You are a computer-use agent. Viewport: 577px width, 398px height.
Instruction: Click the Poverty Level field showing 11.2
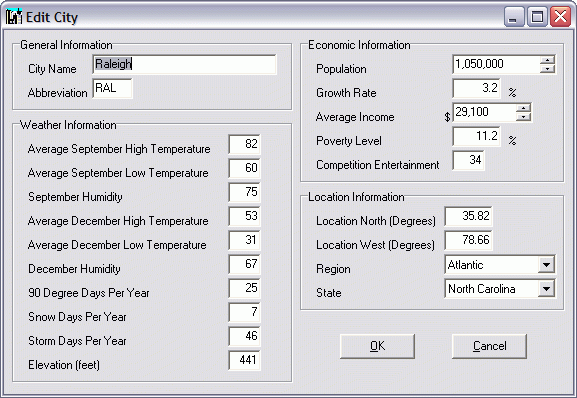click(x=477, y=136)
